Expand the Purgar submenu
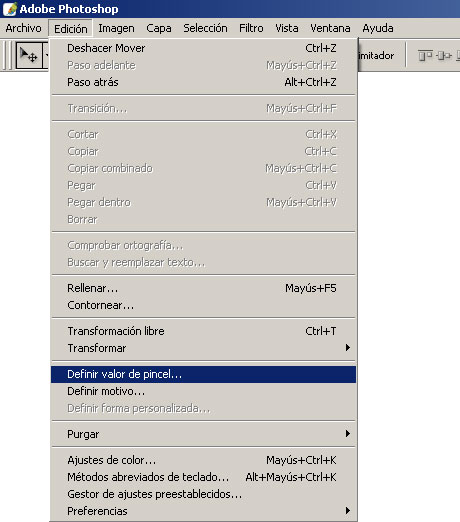Viewport: 460px width, 522px height. coord(203,434)
